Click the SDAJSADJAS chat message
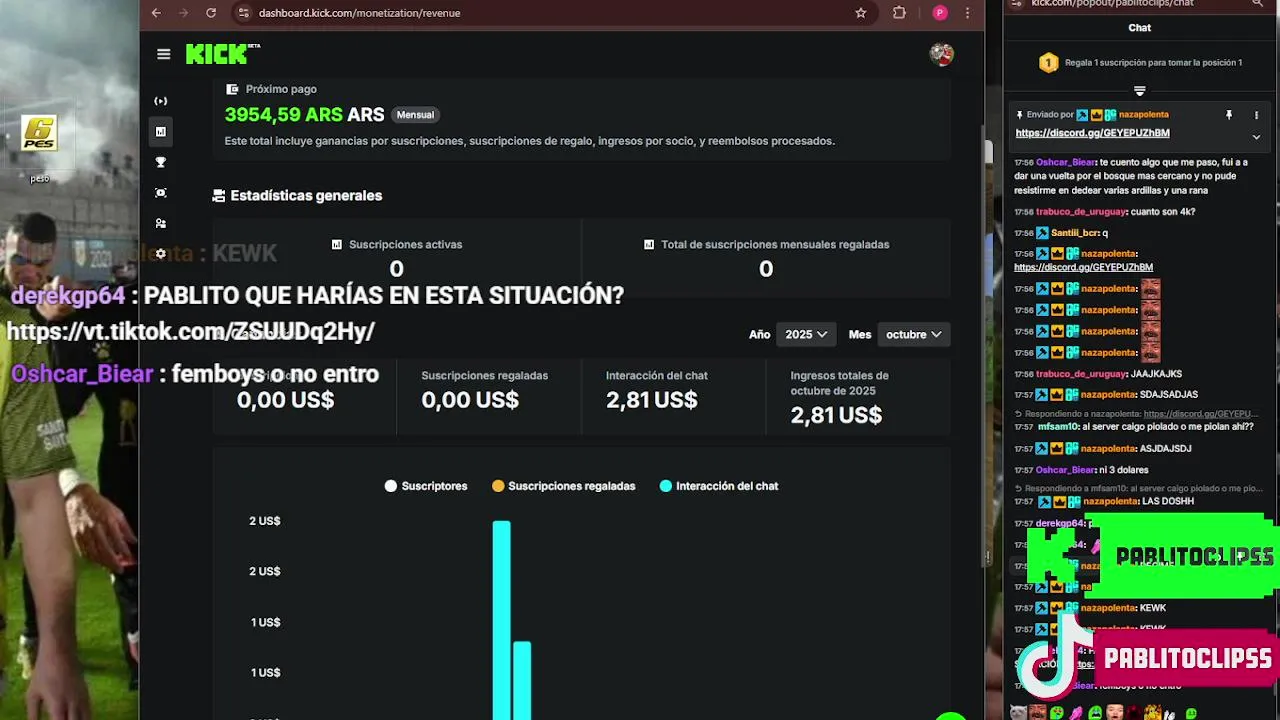The image size is (1280, 720). pos(1169,395)
